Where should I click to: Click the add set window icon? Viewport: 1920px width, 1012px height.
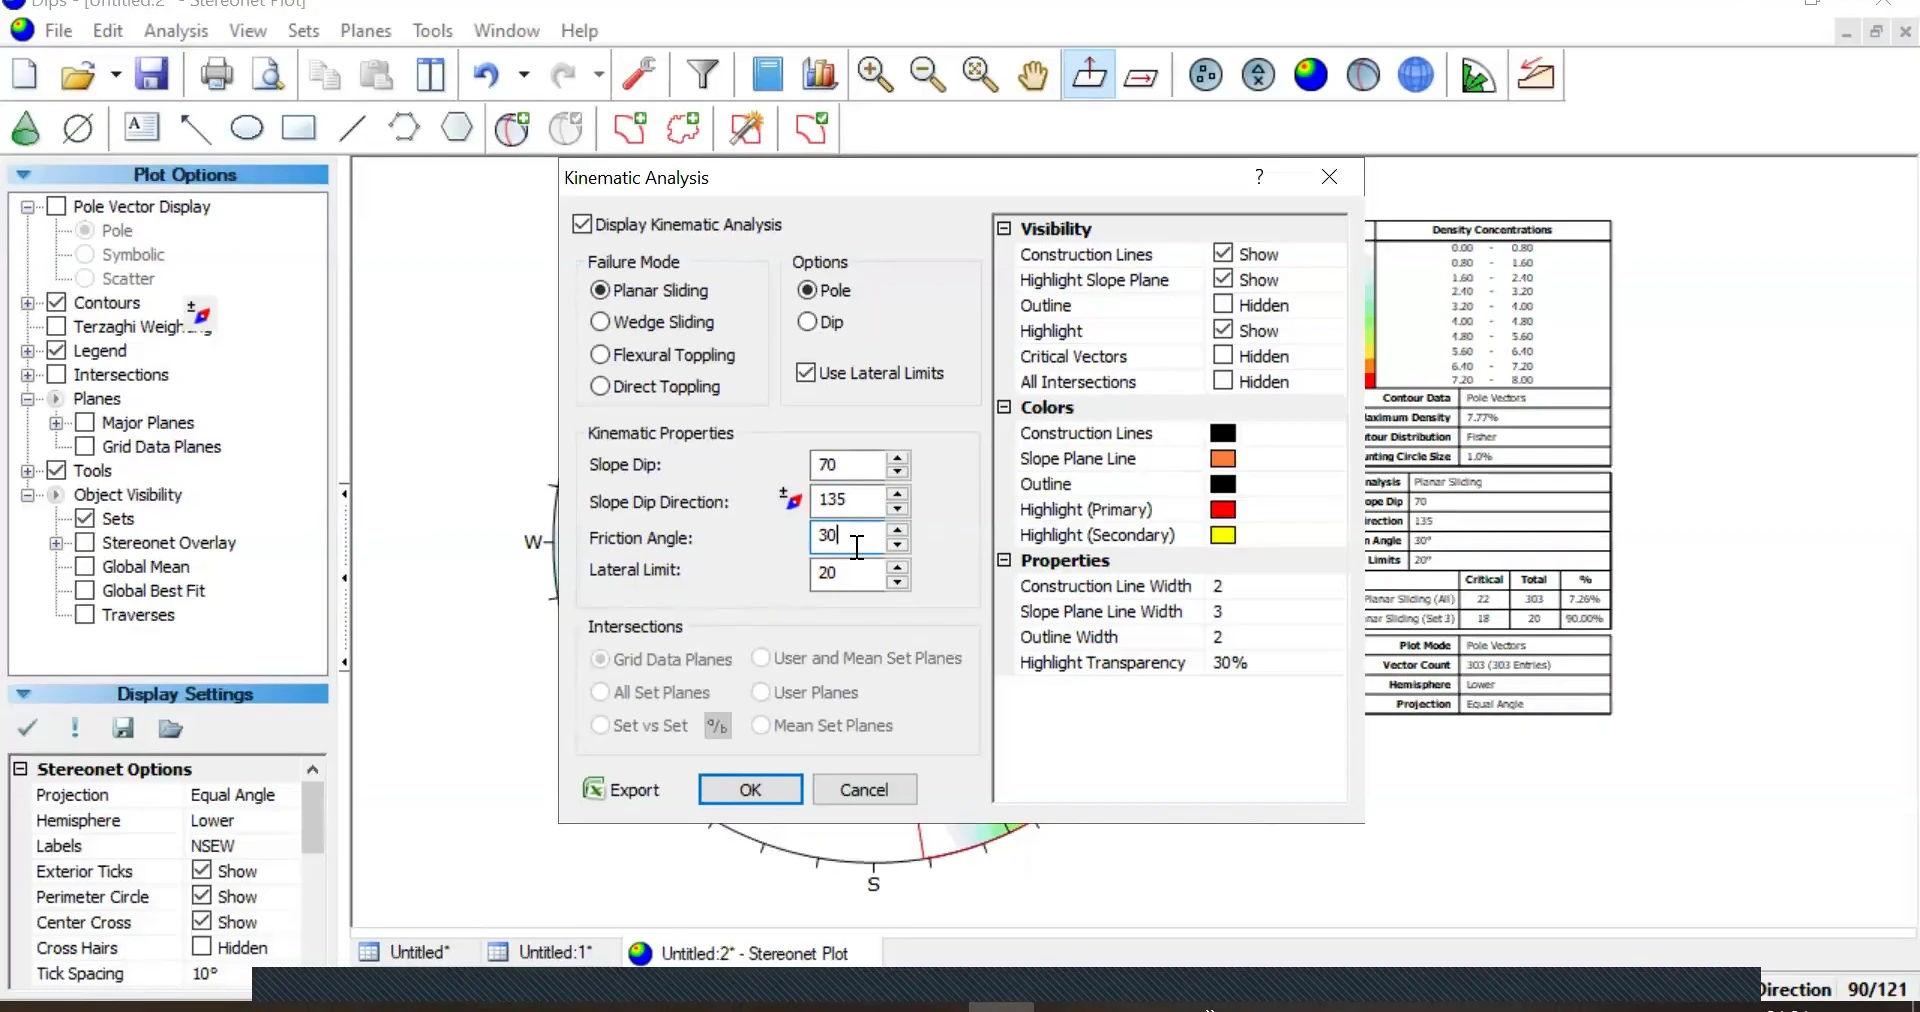630,128
